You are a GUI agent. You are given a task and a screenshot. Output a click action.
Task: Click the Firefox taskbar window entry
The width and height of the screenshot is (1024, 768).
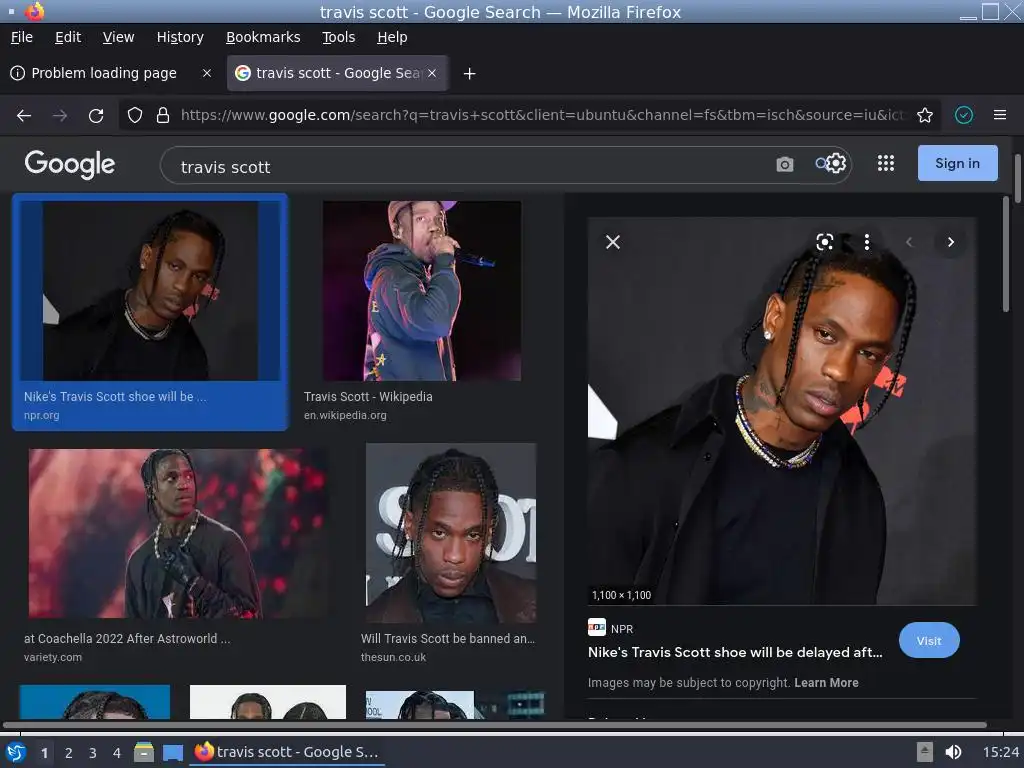tap(287, 752)
